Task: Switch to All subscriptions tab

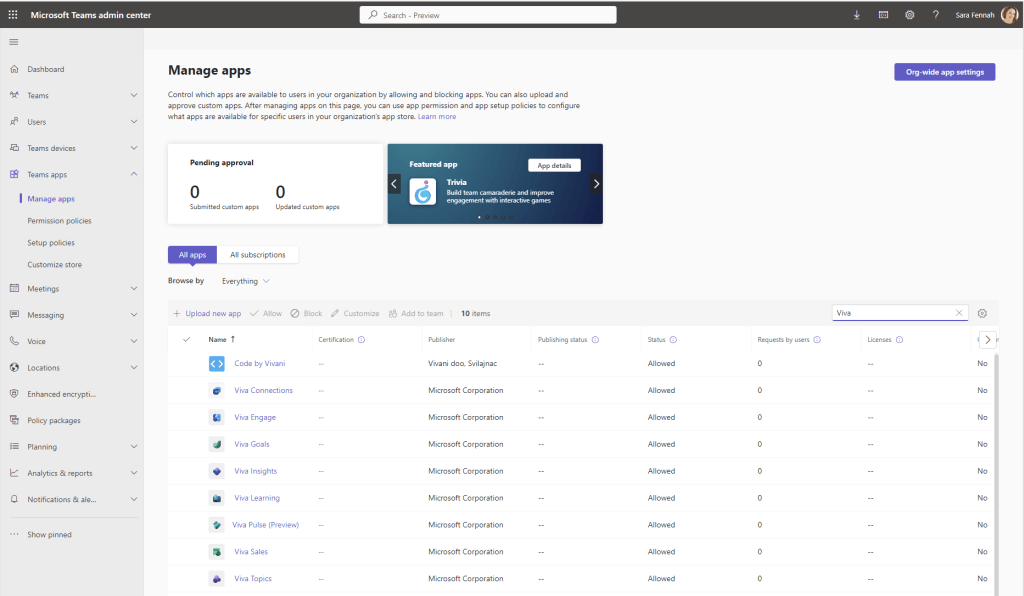Action: [x=258, y=255]
